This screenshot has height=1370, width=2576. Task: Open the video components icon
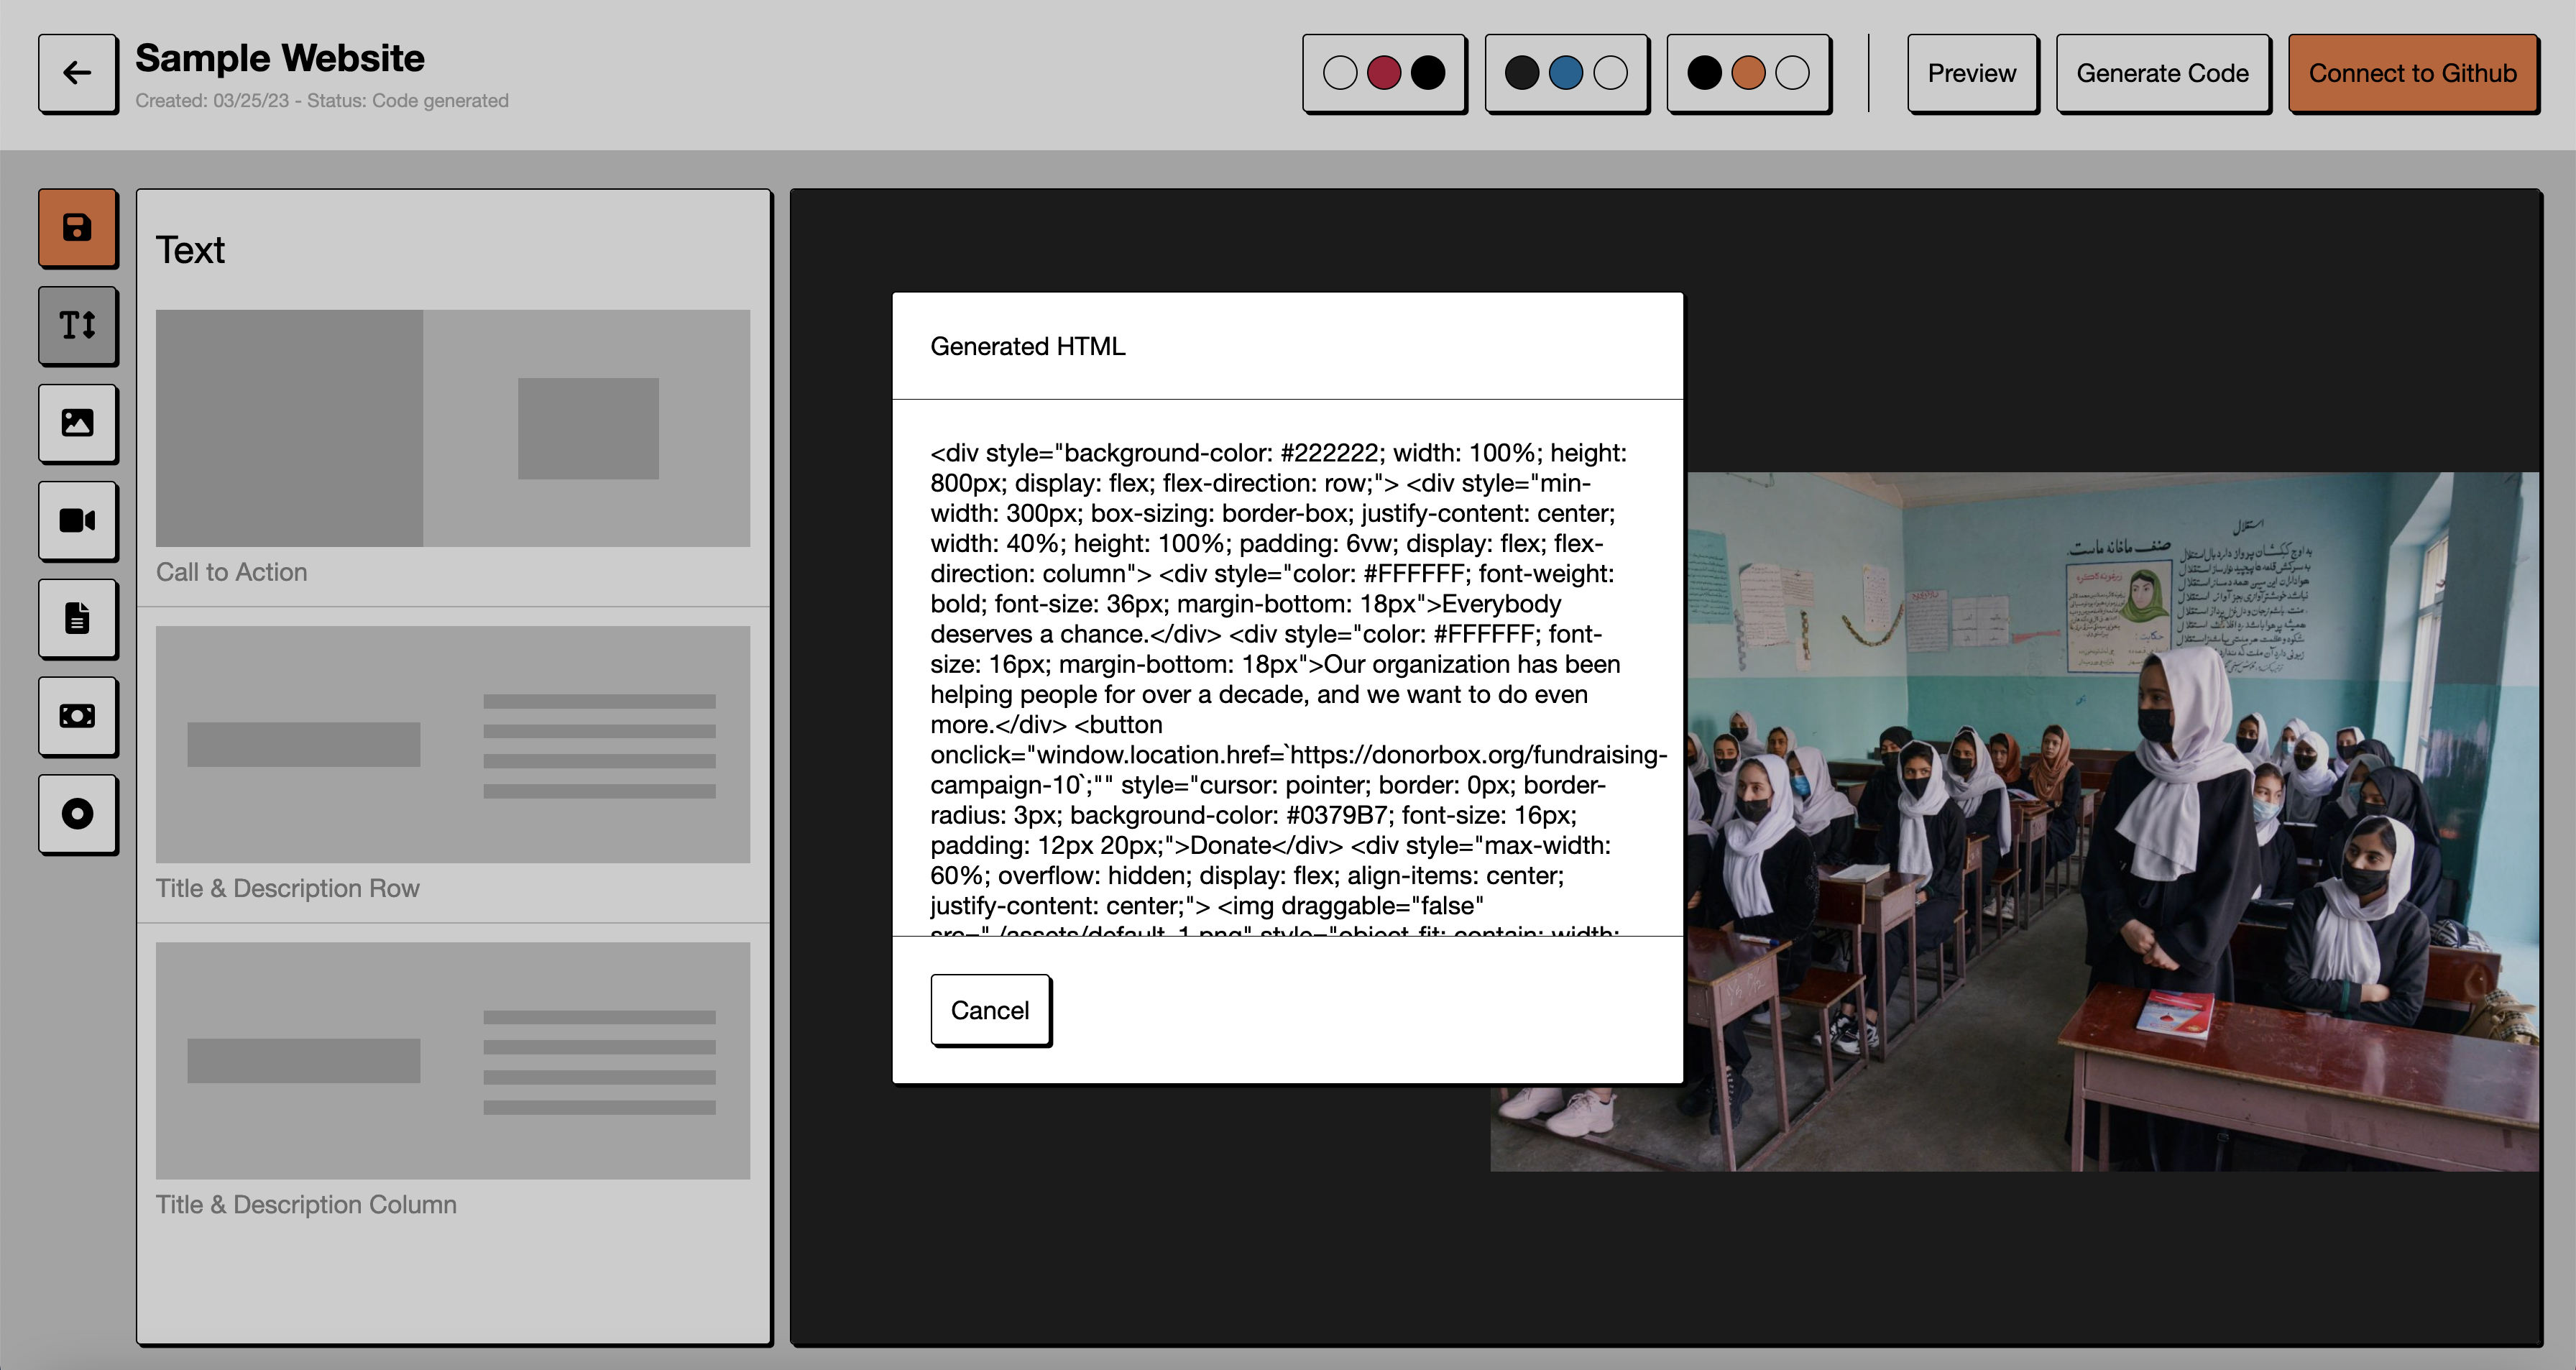77,520
